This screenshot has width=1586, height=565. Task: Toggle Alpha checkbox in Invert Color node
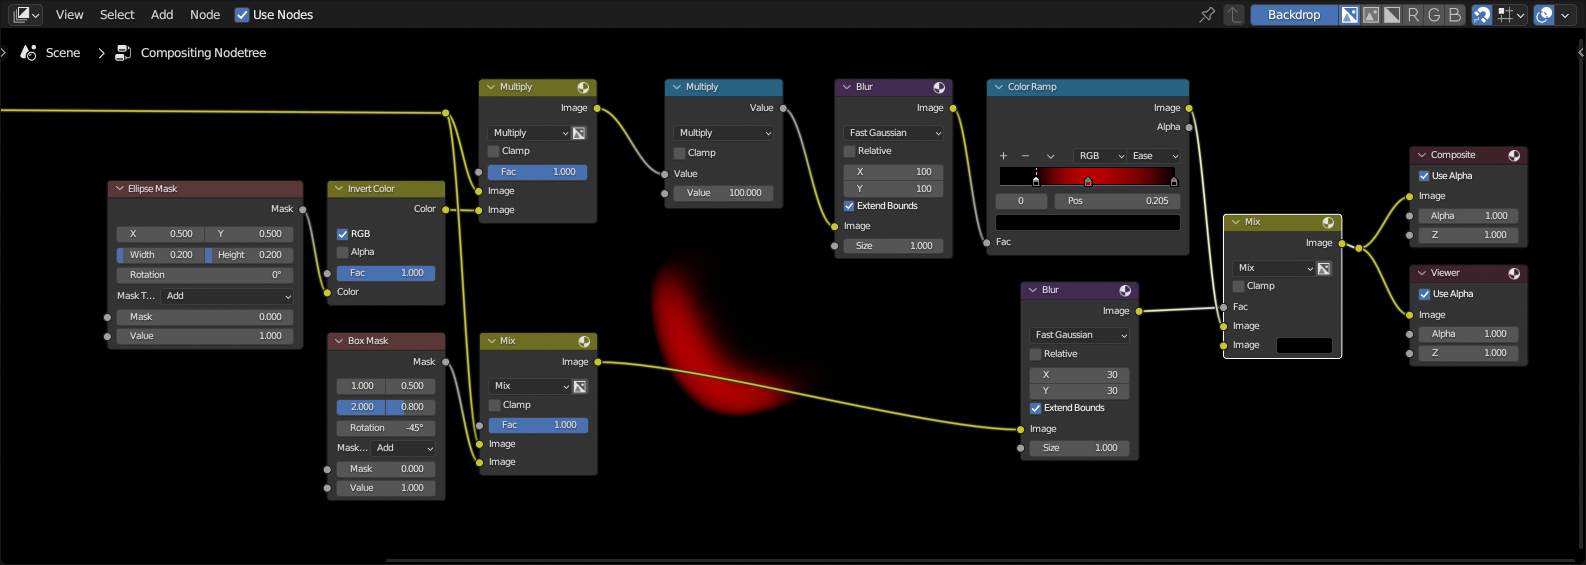(342, 252)
